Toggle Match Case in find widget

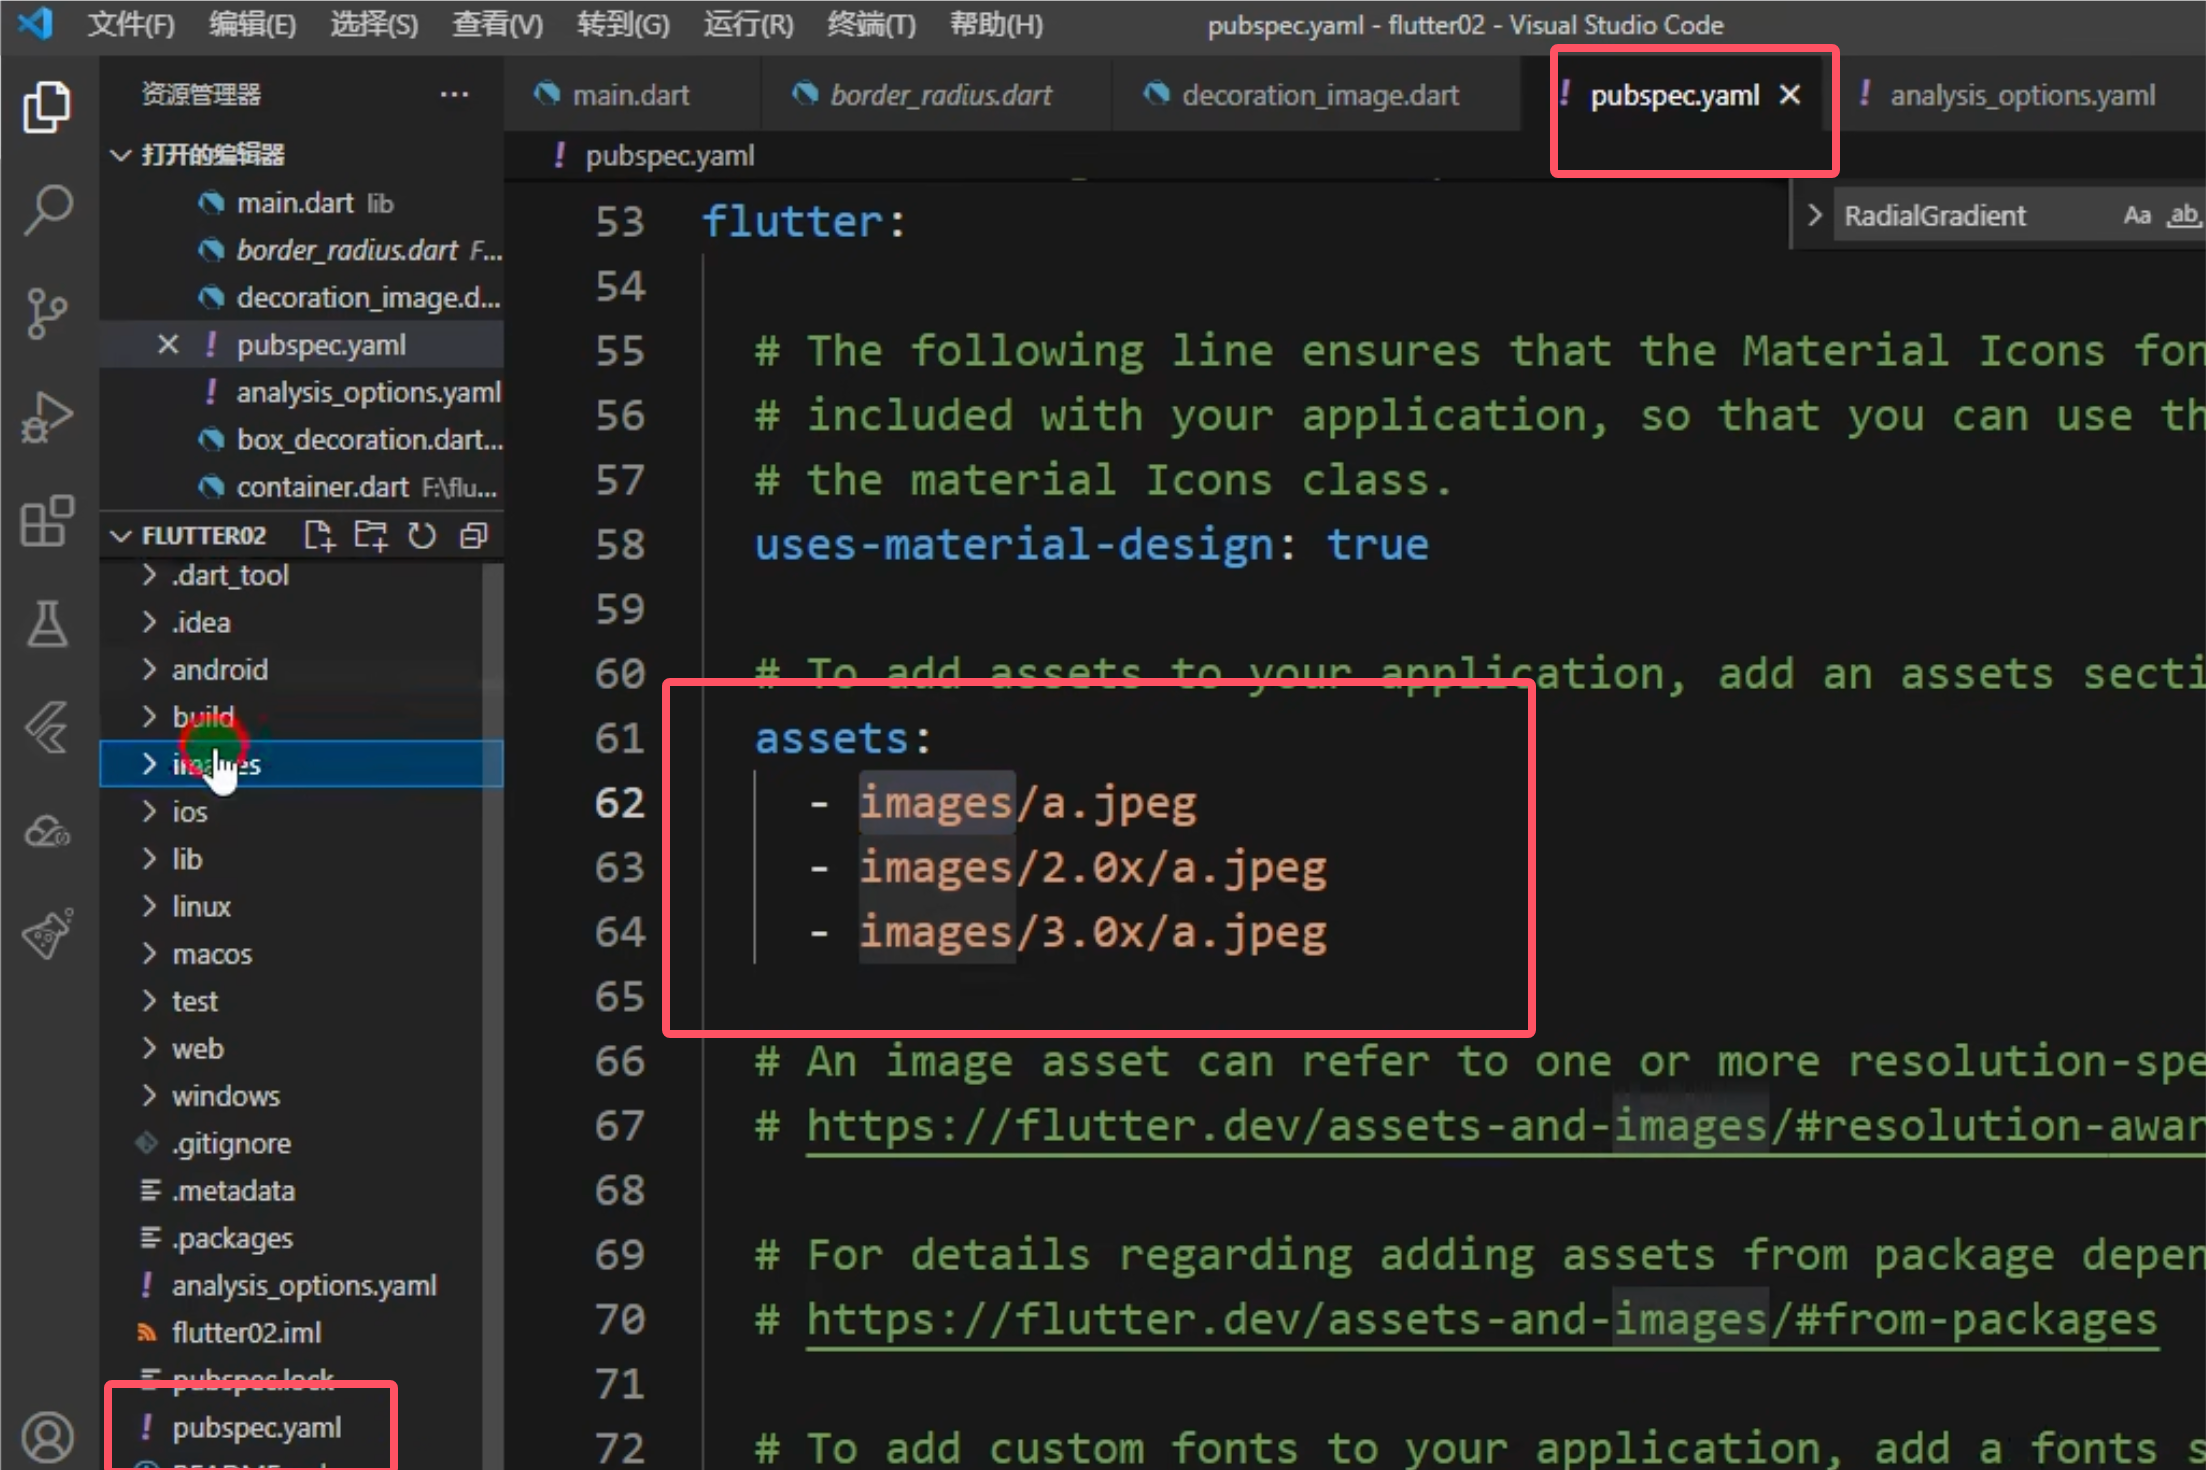tap(2136, 216)
